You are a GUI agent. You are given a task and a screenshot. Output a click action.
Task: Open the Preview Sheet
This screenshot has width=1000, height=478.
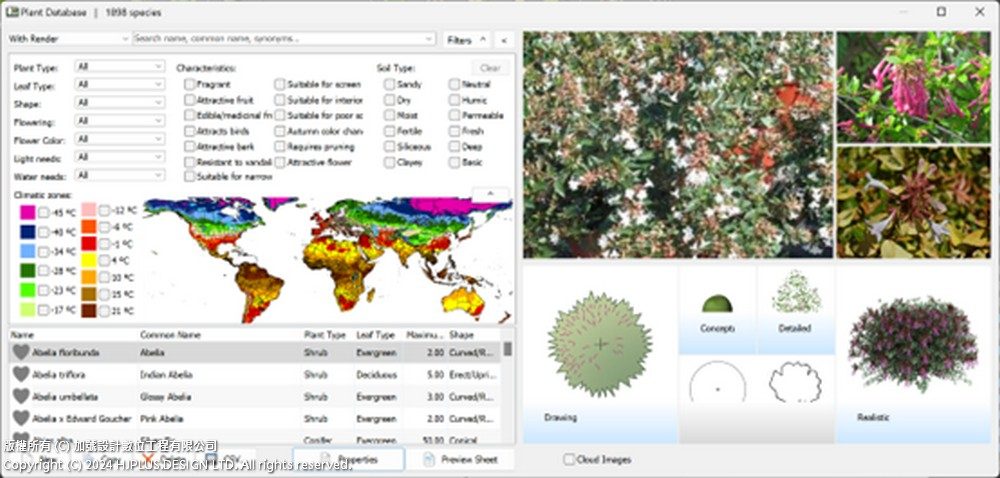click(x=460, y=460)
